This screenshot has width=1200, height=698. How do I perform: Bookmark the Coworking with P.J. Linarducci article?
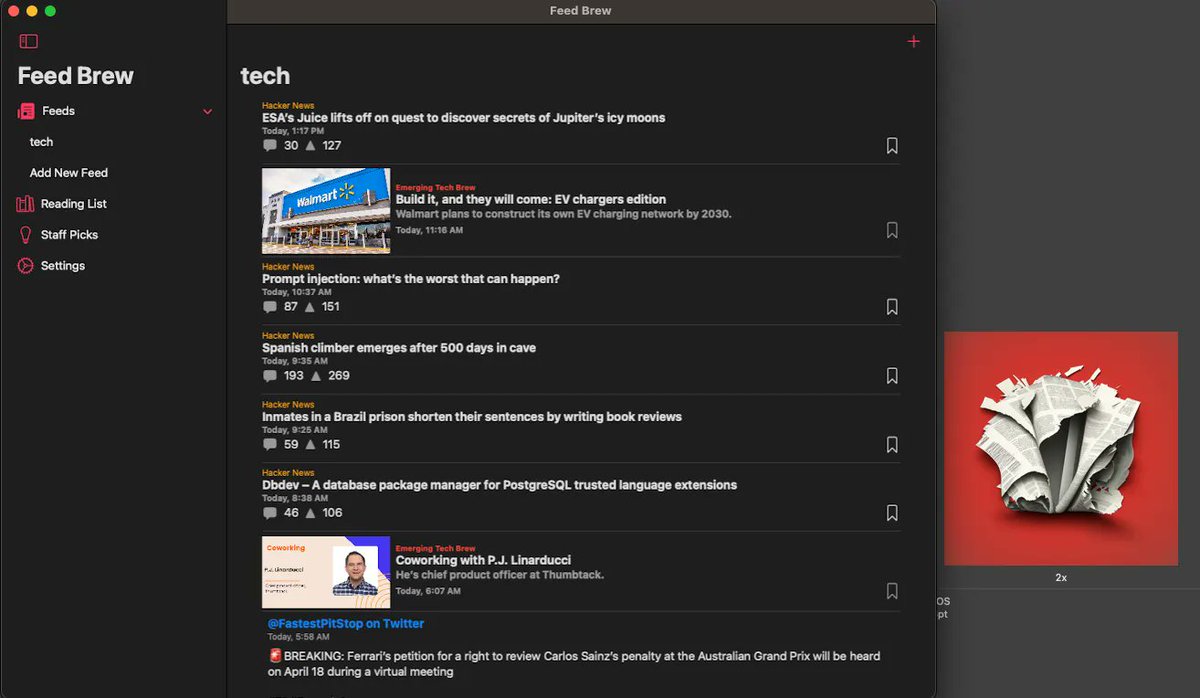[892, 591]
